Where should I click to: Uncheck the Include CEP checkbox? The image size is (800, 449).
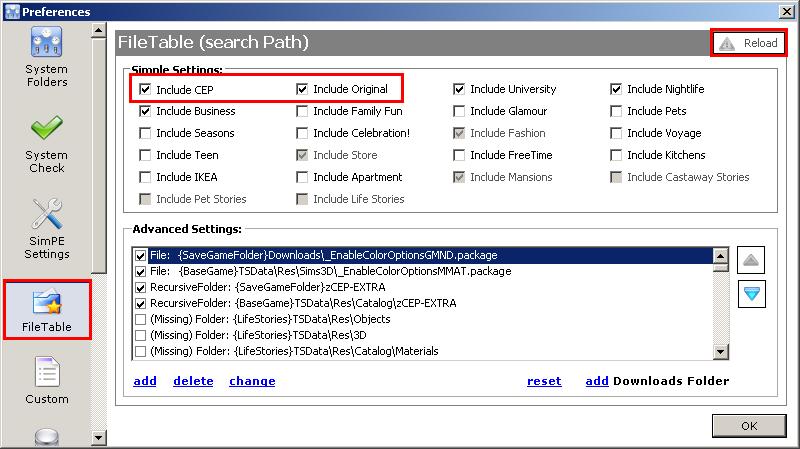pos(146,89)
